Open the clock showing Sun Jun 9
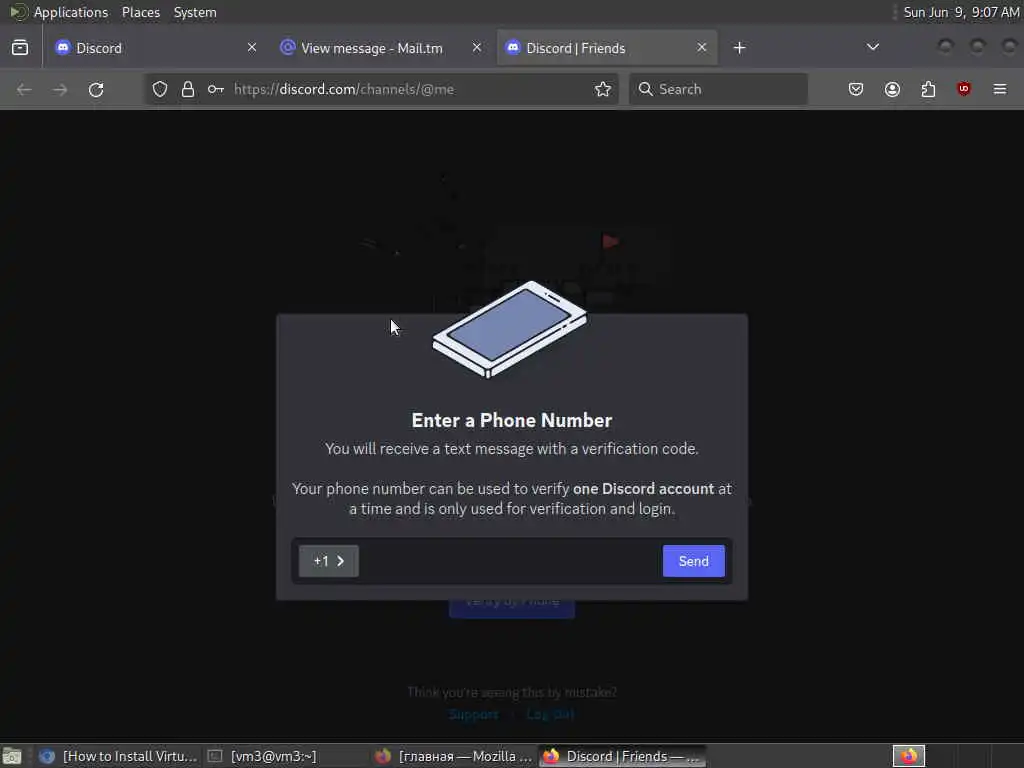The height and width of the screenshot is (768, 1024). click(961, 12)
